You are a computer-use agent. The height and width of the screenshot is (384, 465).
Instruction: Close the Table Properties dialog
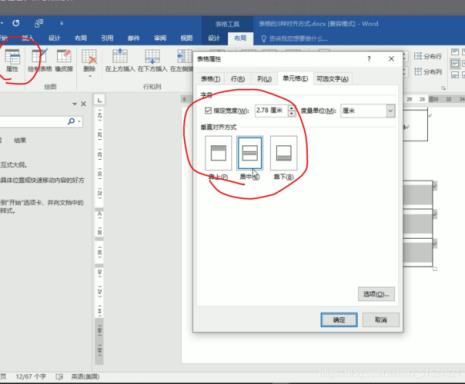pyautogui.click(x=391, y=59)
